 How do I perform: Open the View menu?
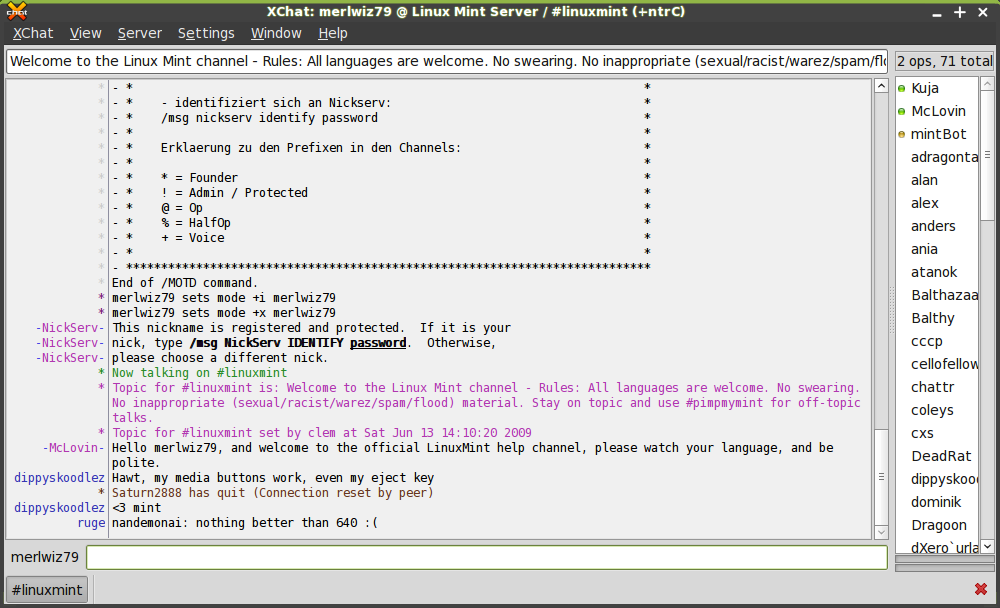click(85, 33)
